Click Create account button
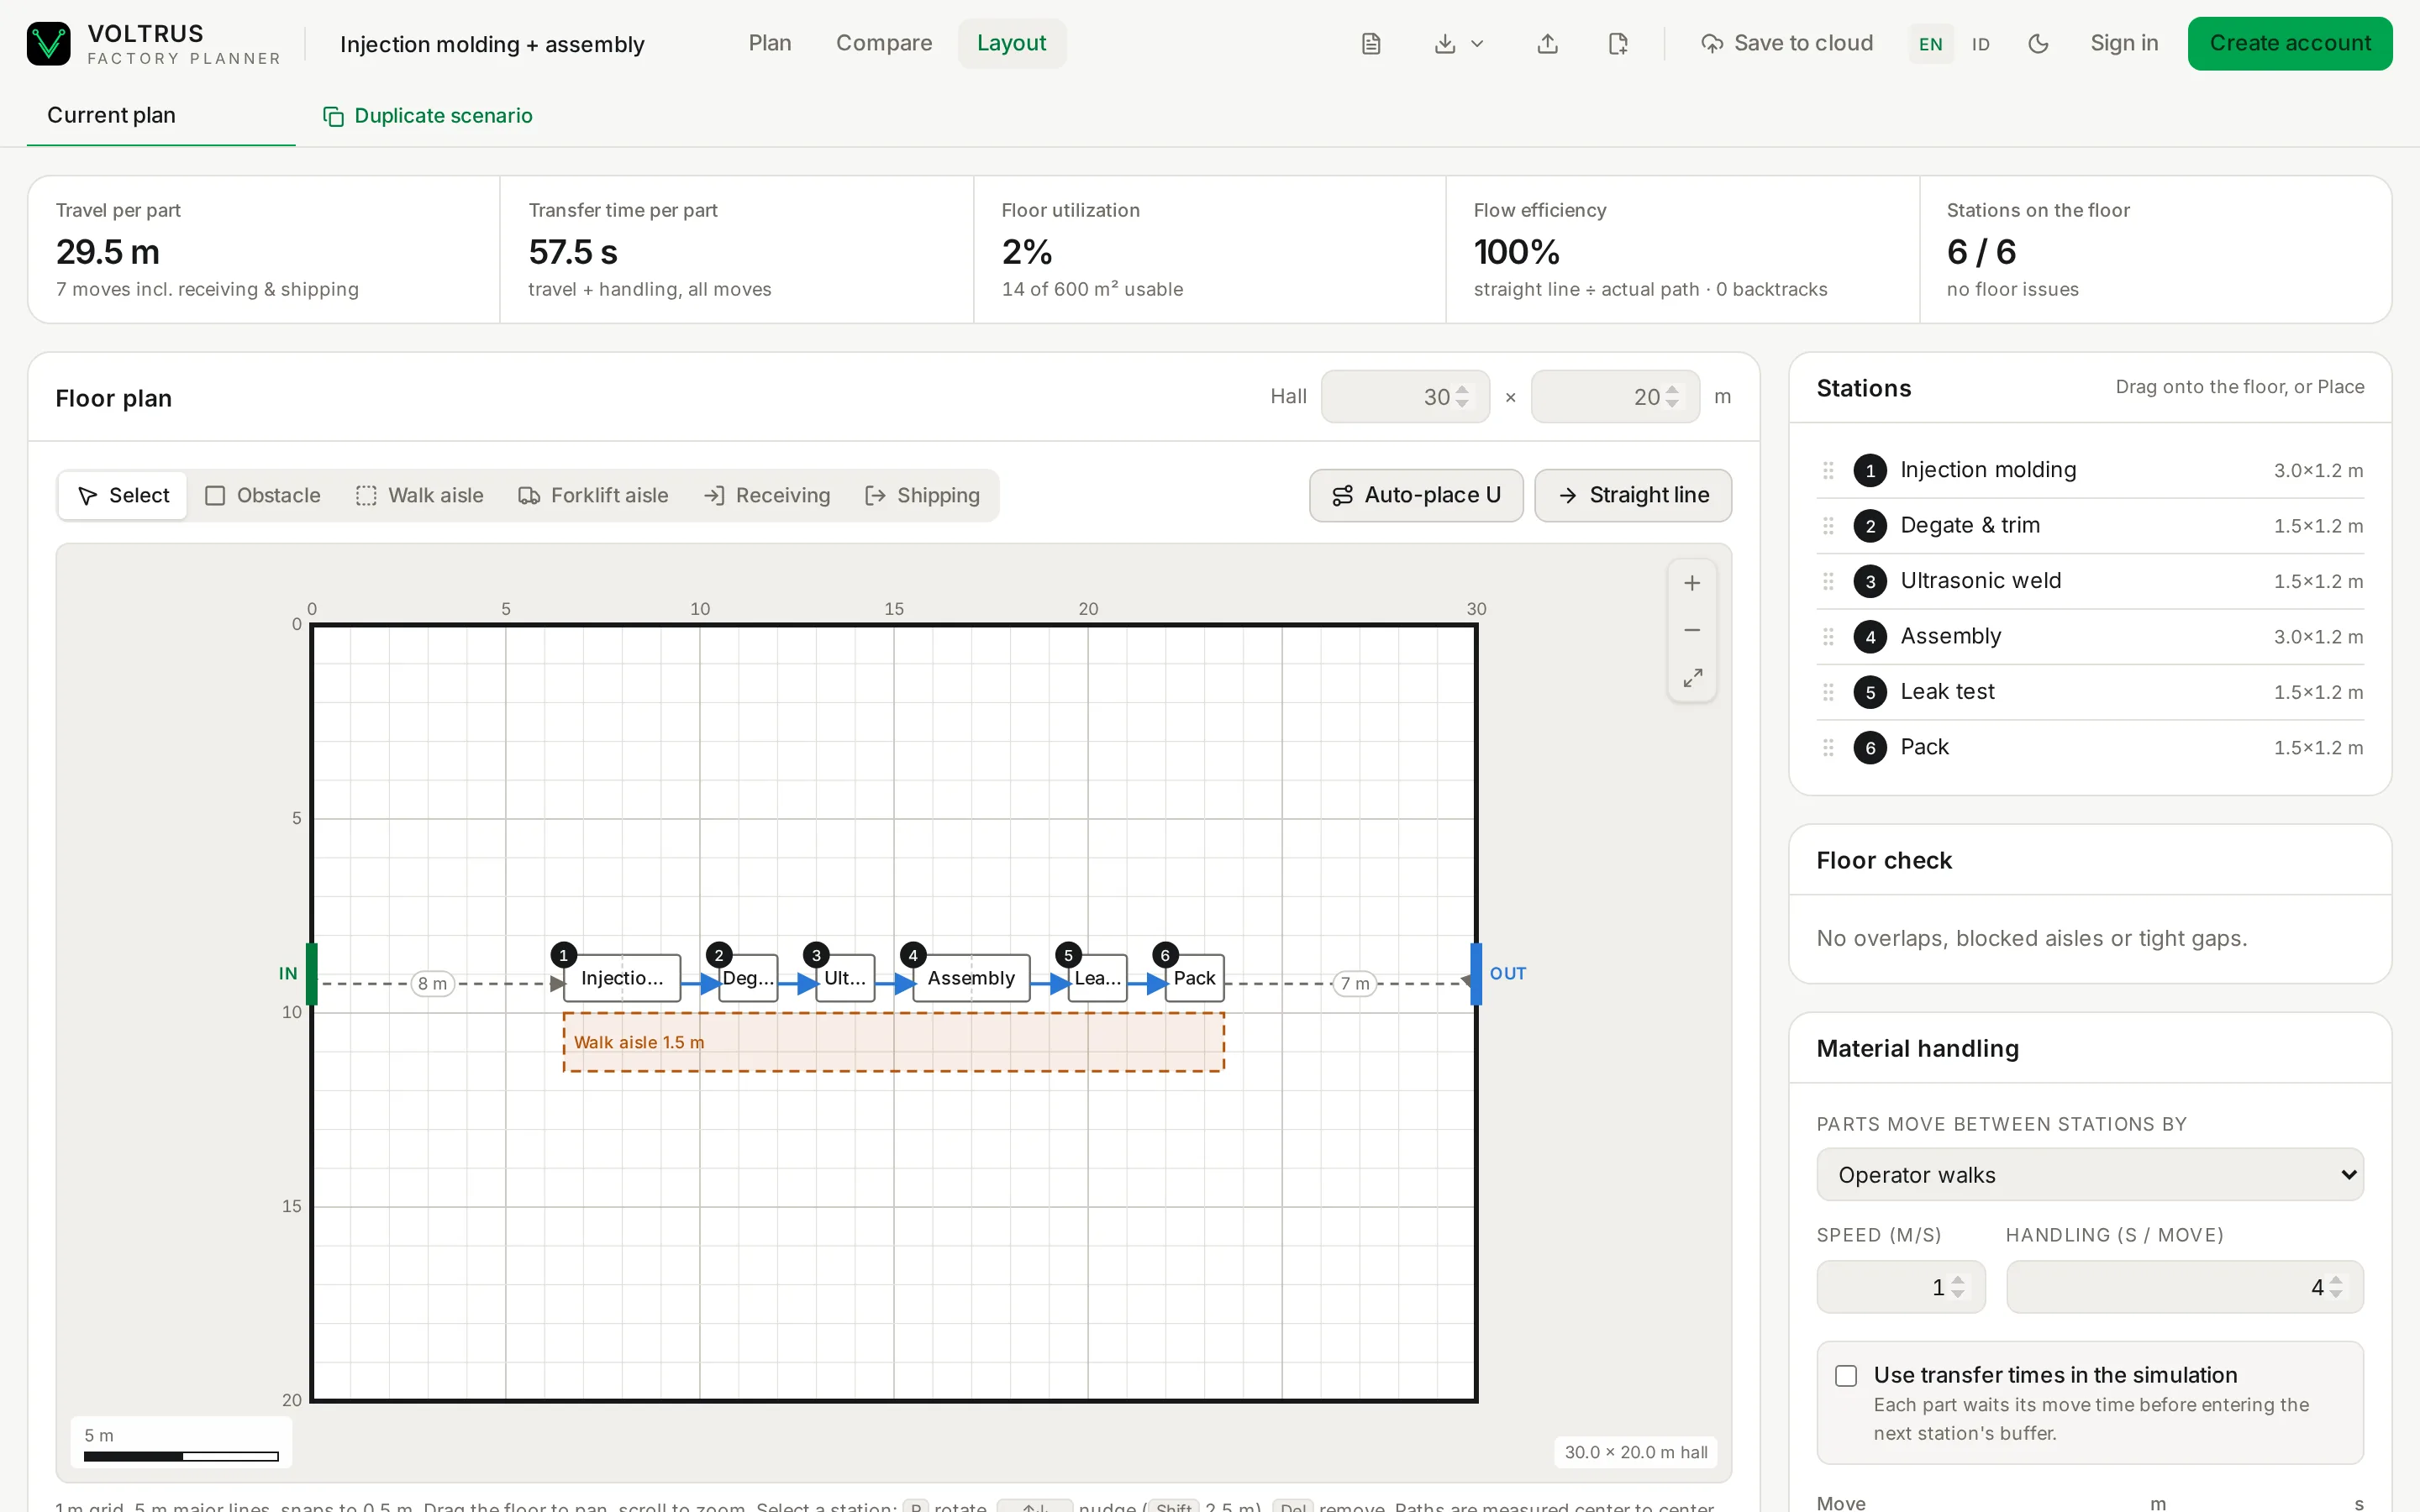This screenshot has width=2420, height=1512. (2289, 44)
